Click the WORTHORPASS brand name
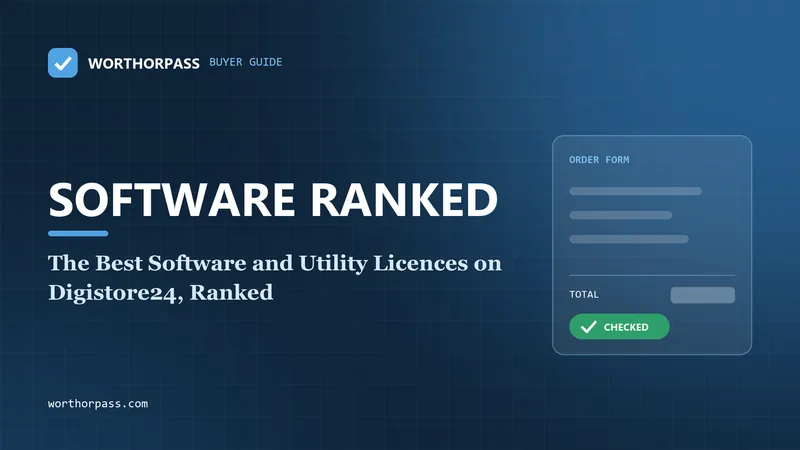 click(143, 63)
